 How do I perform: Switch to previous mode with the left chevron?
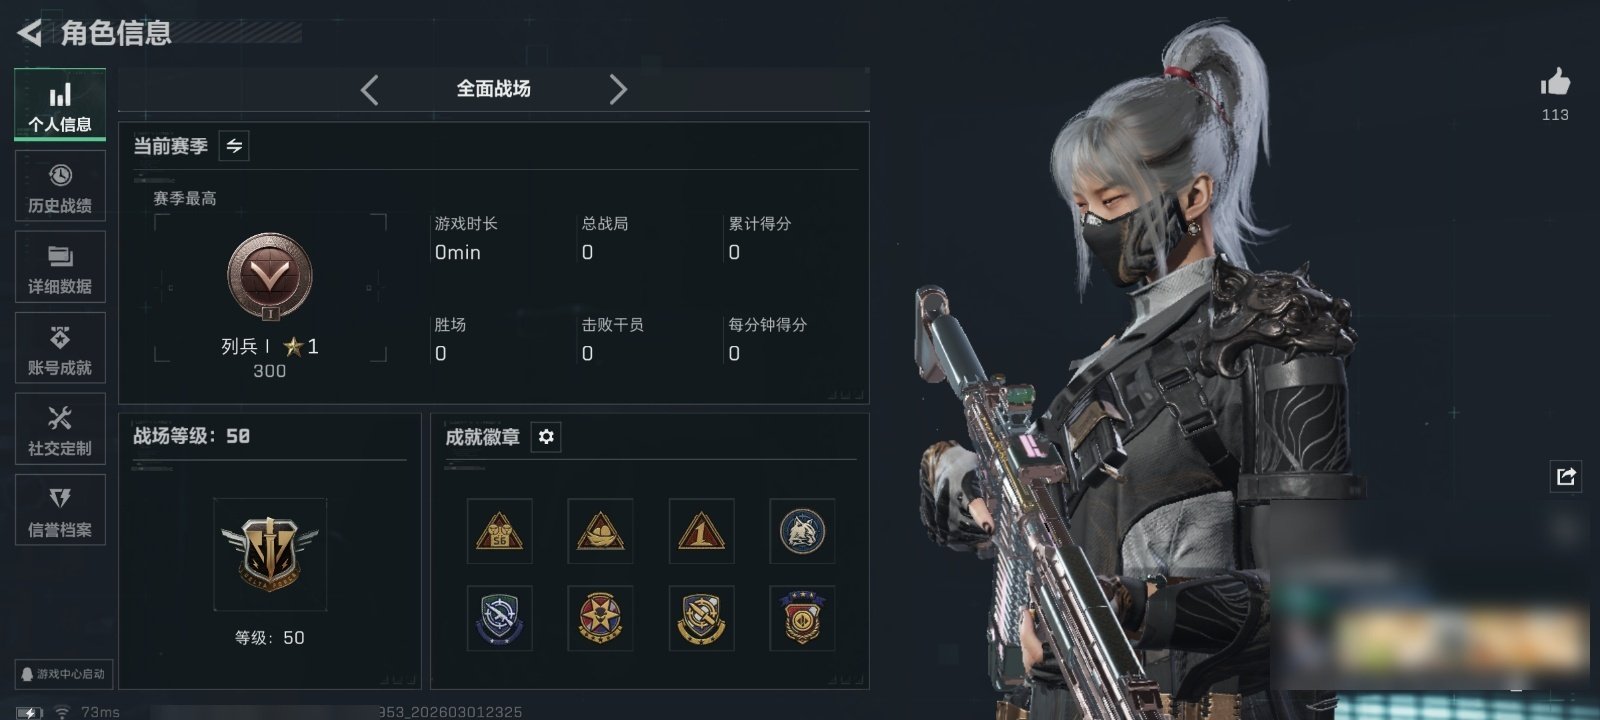pyautogui.click(x=369, y=90)
